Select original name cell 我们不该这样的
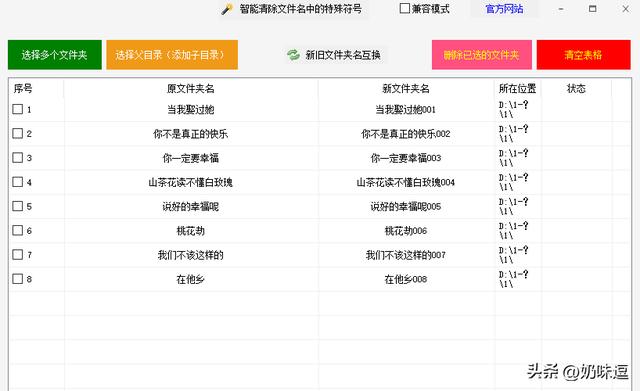The width and height of the screenshot is (640, 391). pyautogui.click(x=191, y=255)
